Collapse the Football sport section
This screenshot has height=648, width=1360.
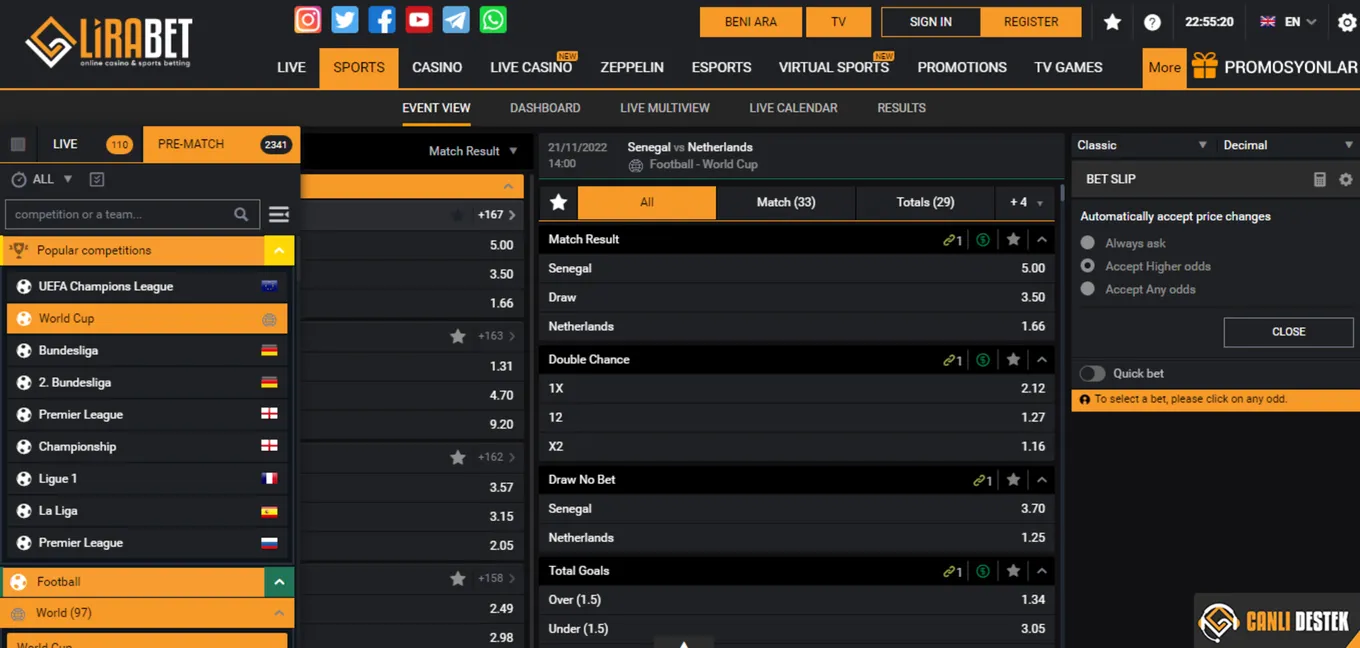tap(279, 582)
